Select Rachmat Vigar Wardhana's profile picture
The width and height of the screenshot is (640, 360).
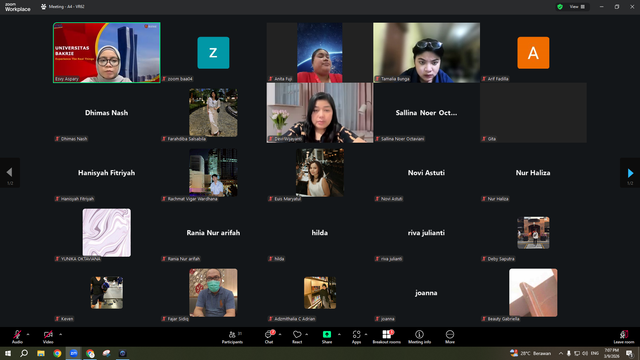click(213, 173)
